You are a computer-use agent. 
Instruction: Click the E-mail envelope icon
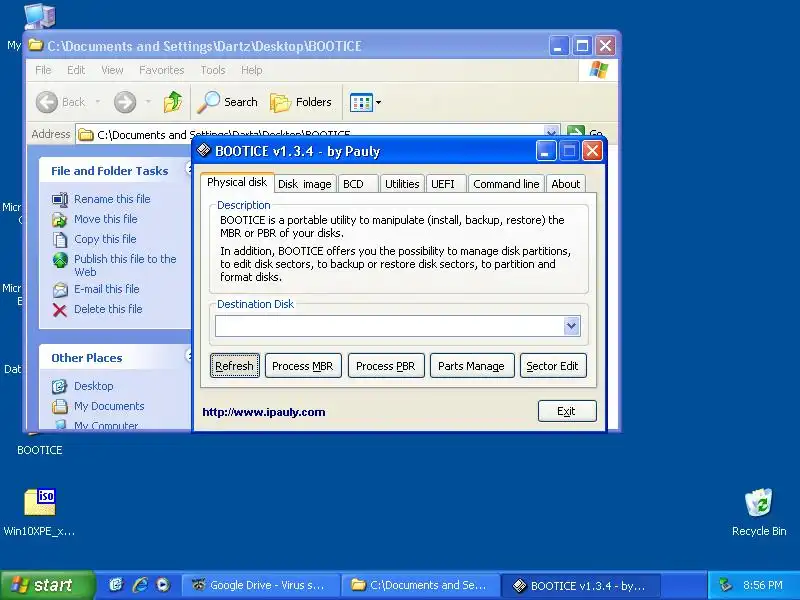(x=60, y=290)
